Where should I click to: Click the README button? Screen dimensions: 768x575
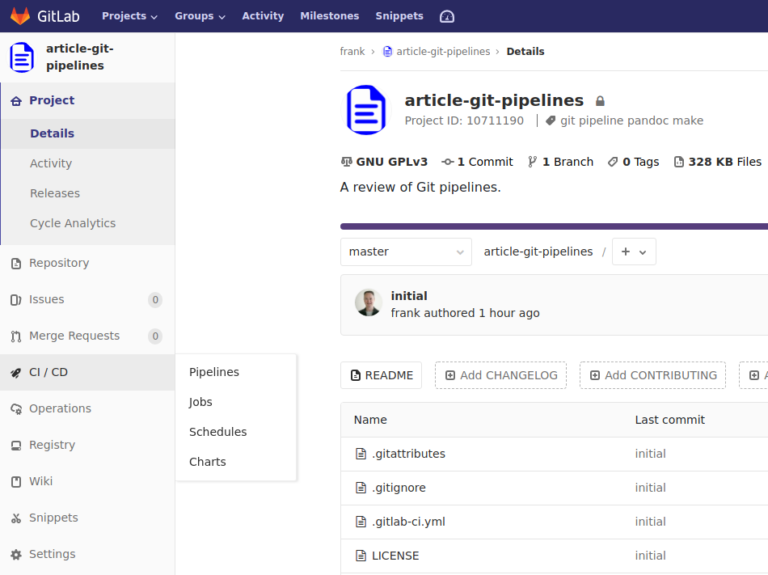click(x=381, y=375)
